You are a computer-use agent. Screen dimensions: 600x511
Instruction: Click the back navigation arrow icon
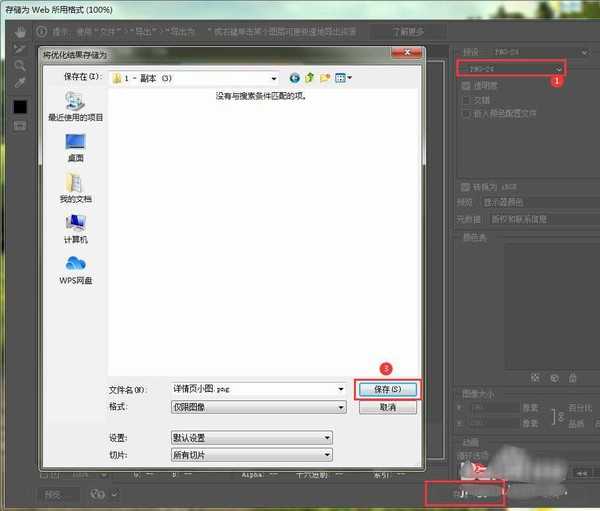[295, 77]
